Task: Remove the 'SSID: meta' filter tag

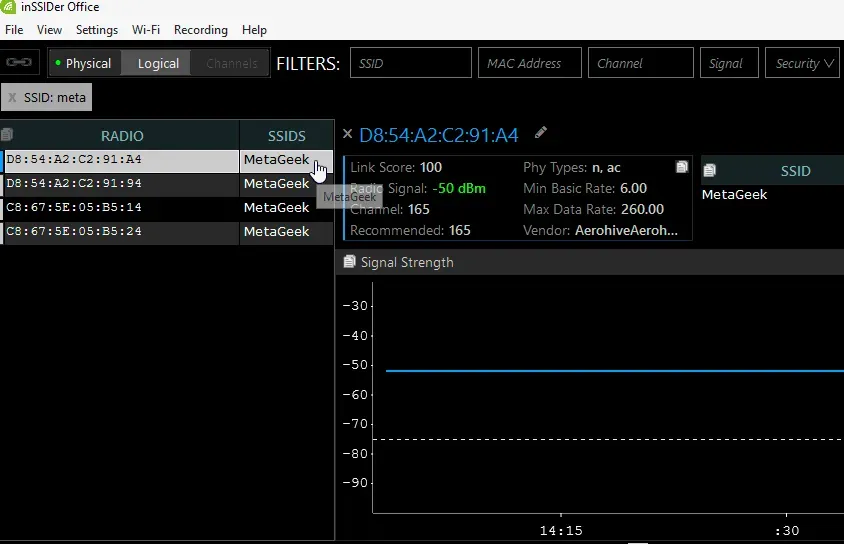Action: (12, 98)
